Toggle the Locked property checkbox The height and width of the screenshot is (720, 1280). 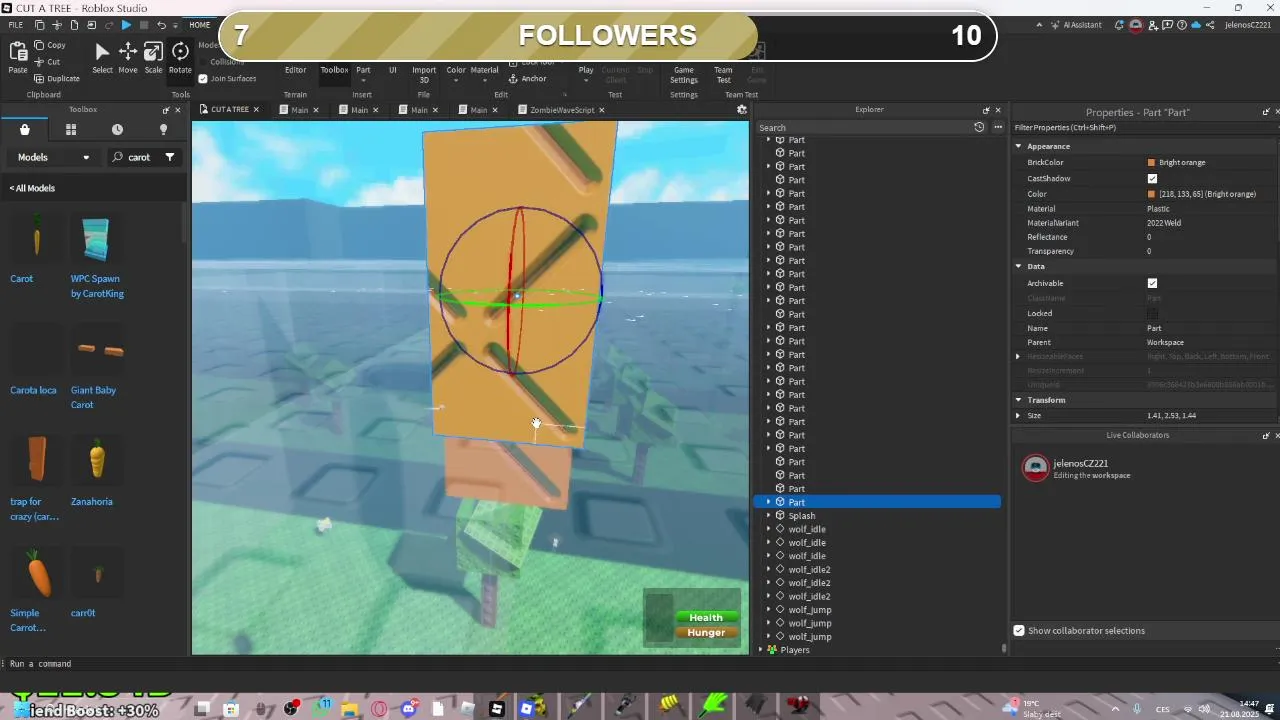click(x=1152, y=314)
